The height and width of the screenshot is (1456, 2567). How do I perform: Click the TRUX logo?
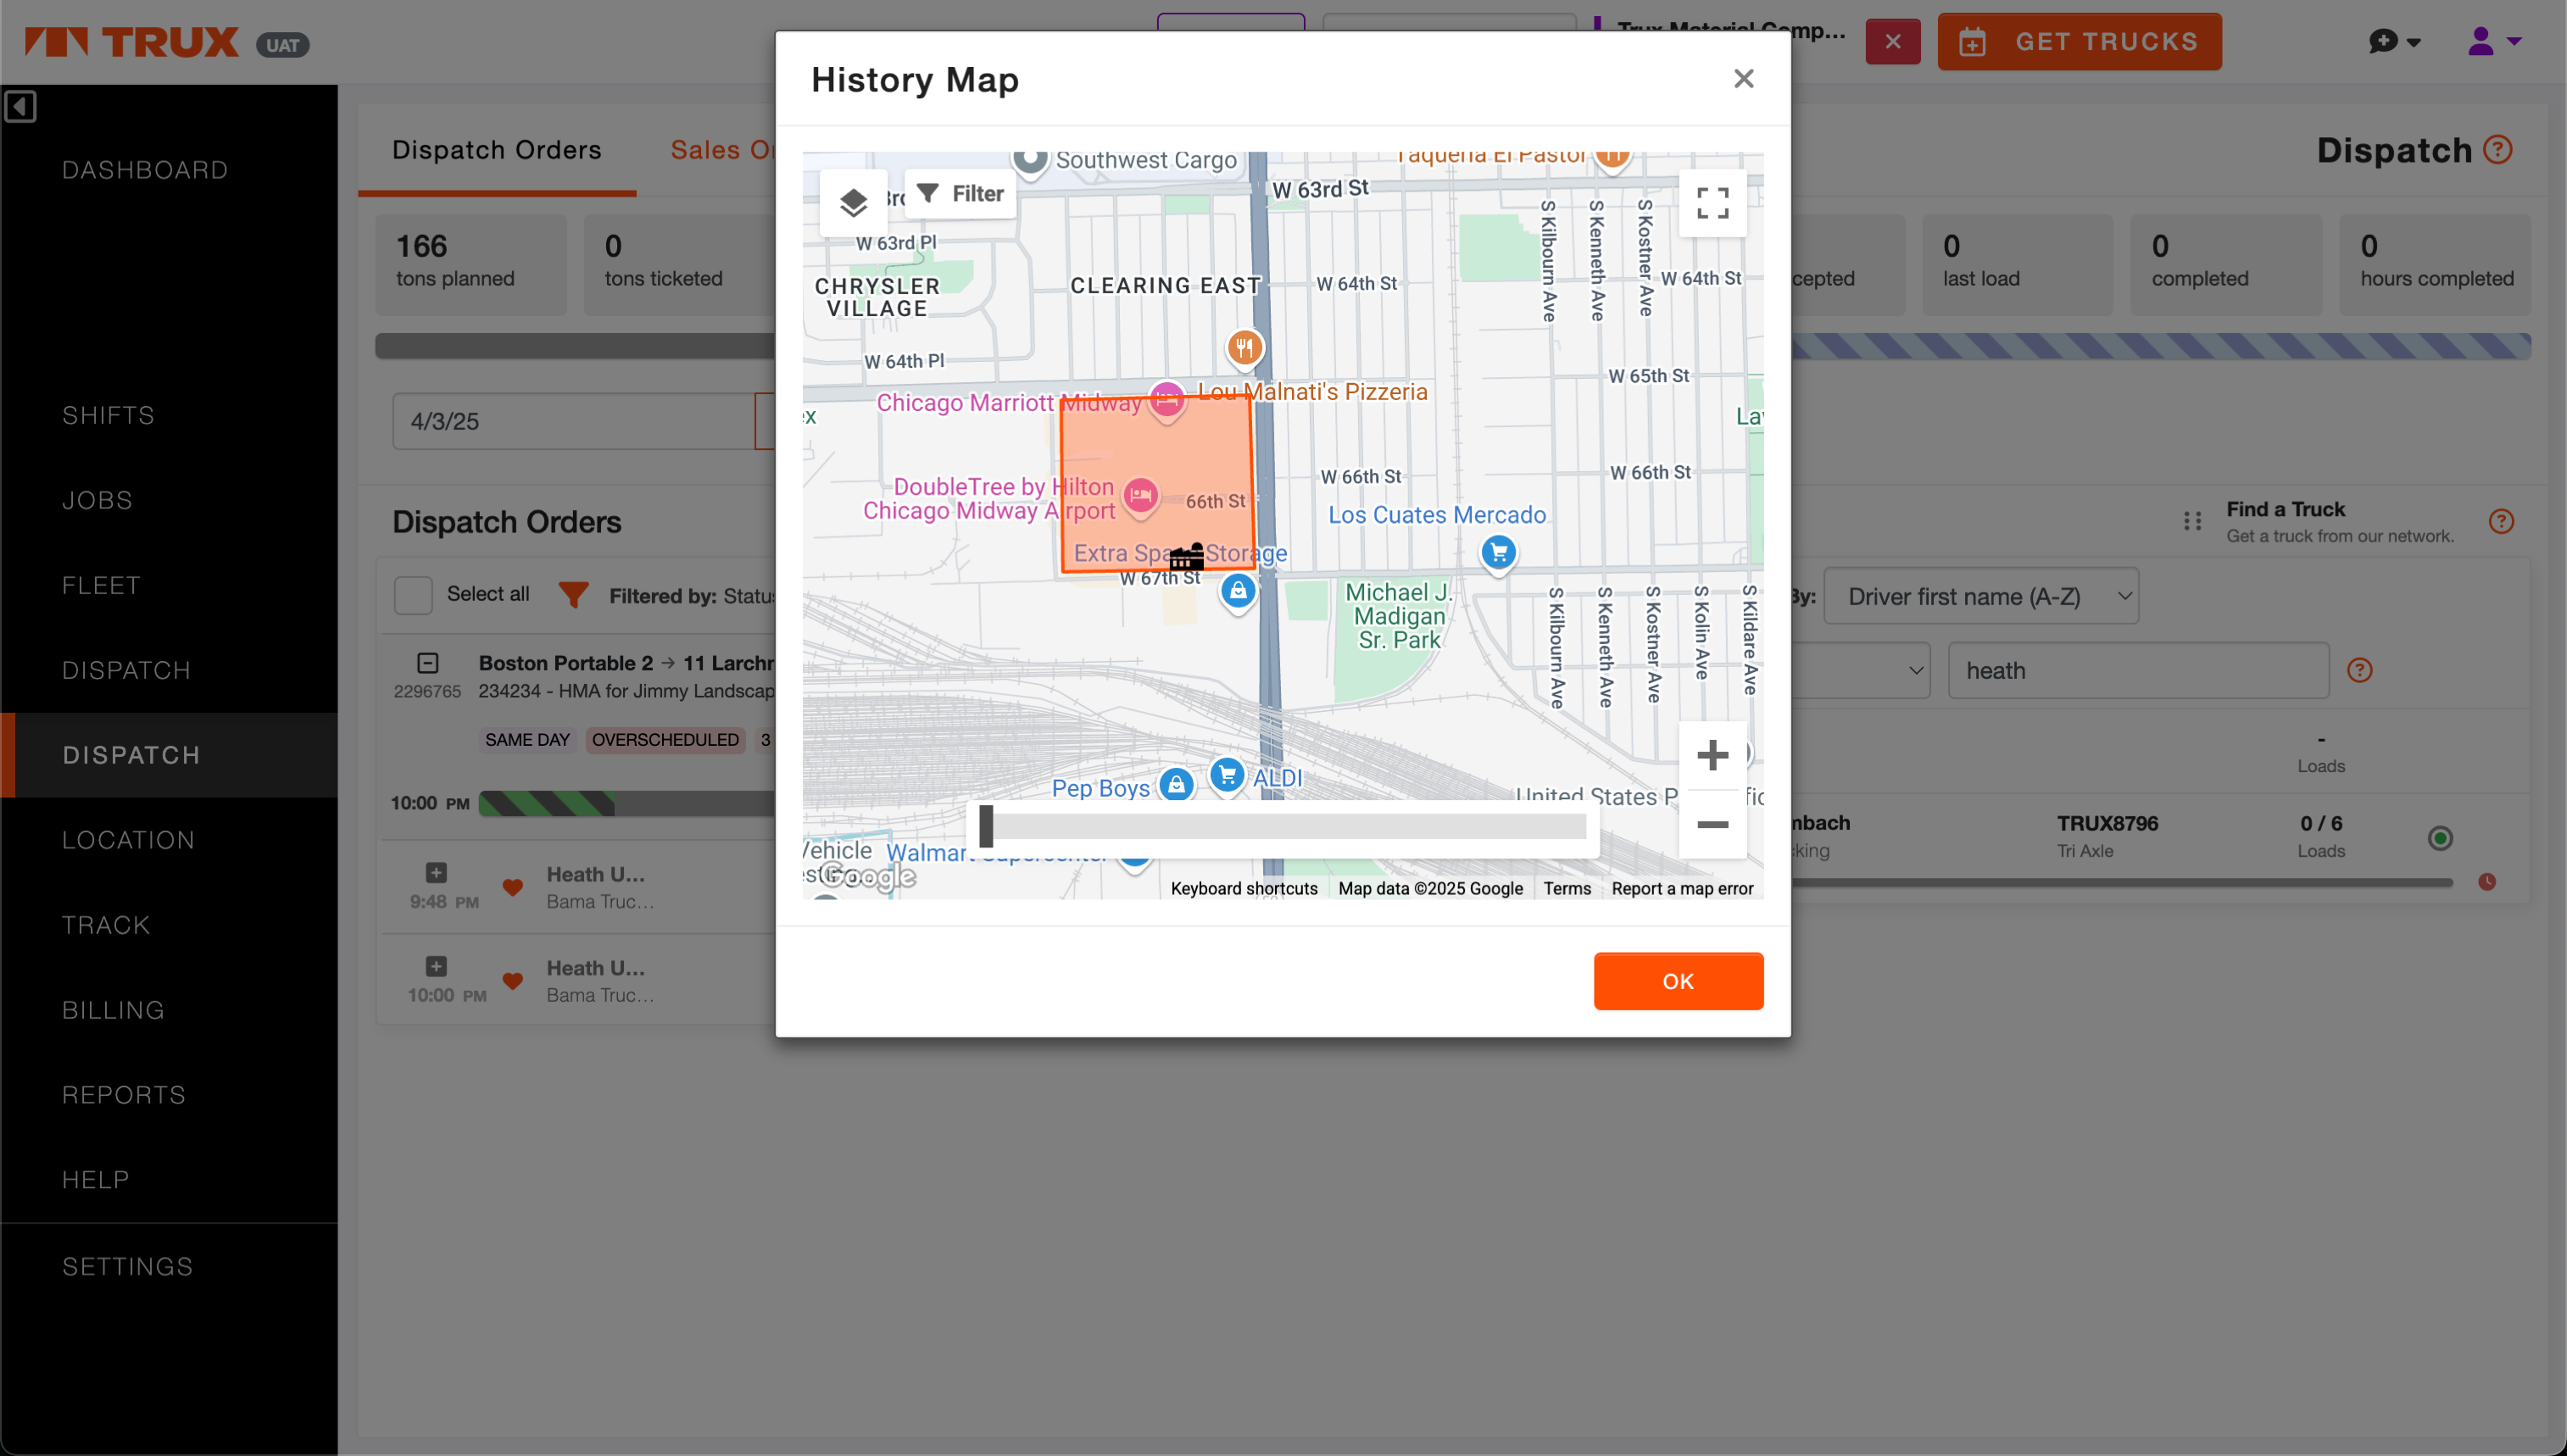[131, 42]
